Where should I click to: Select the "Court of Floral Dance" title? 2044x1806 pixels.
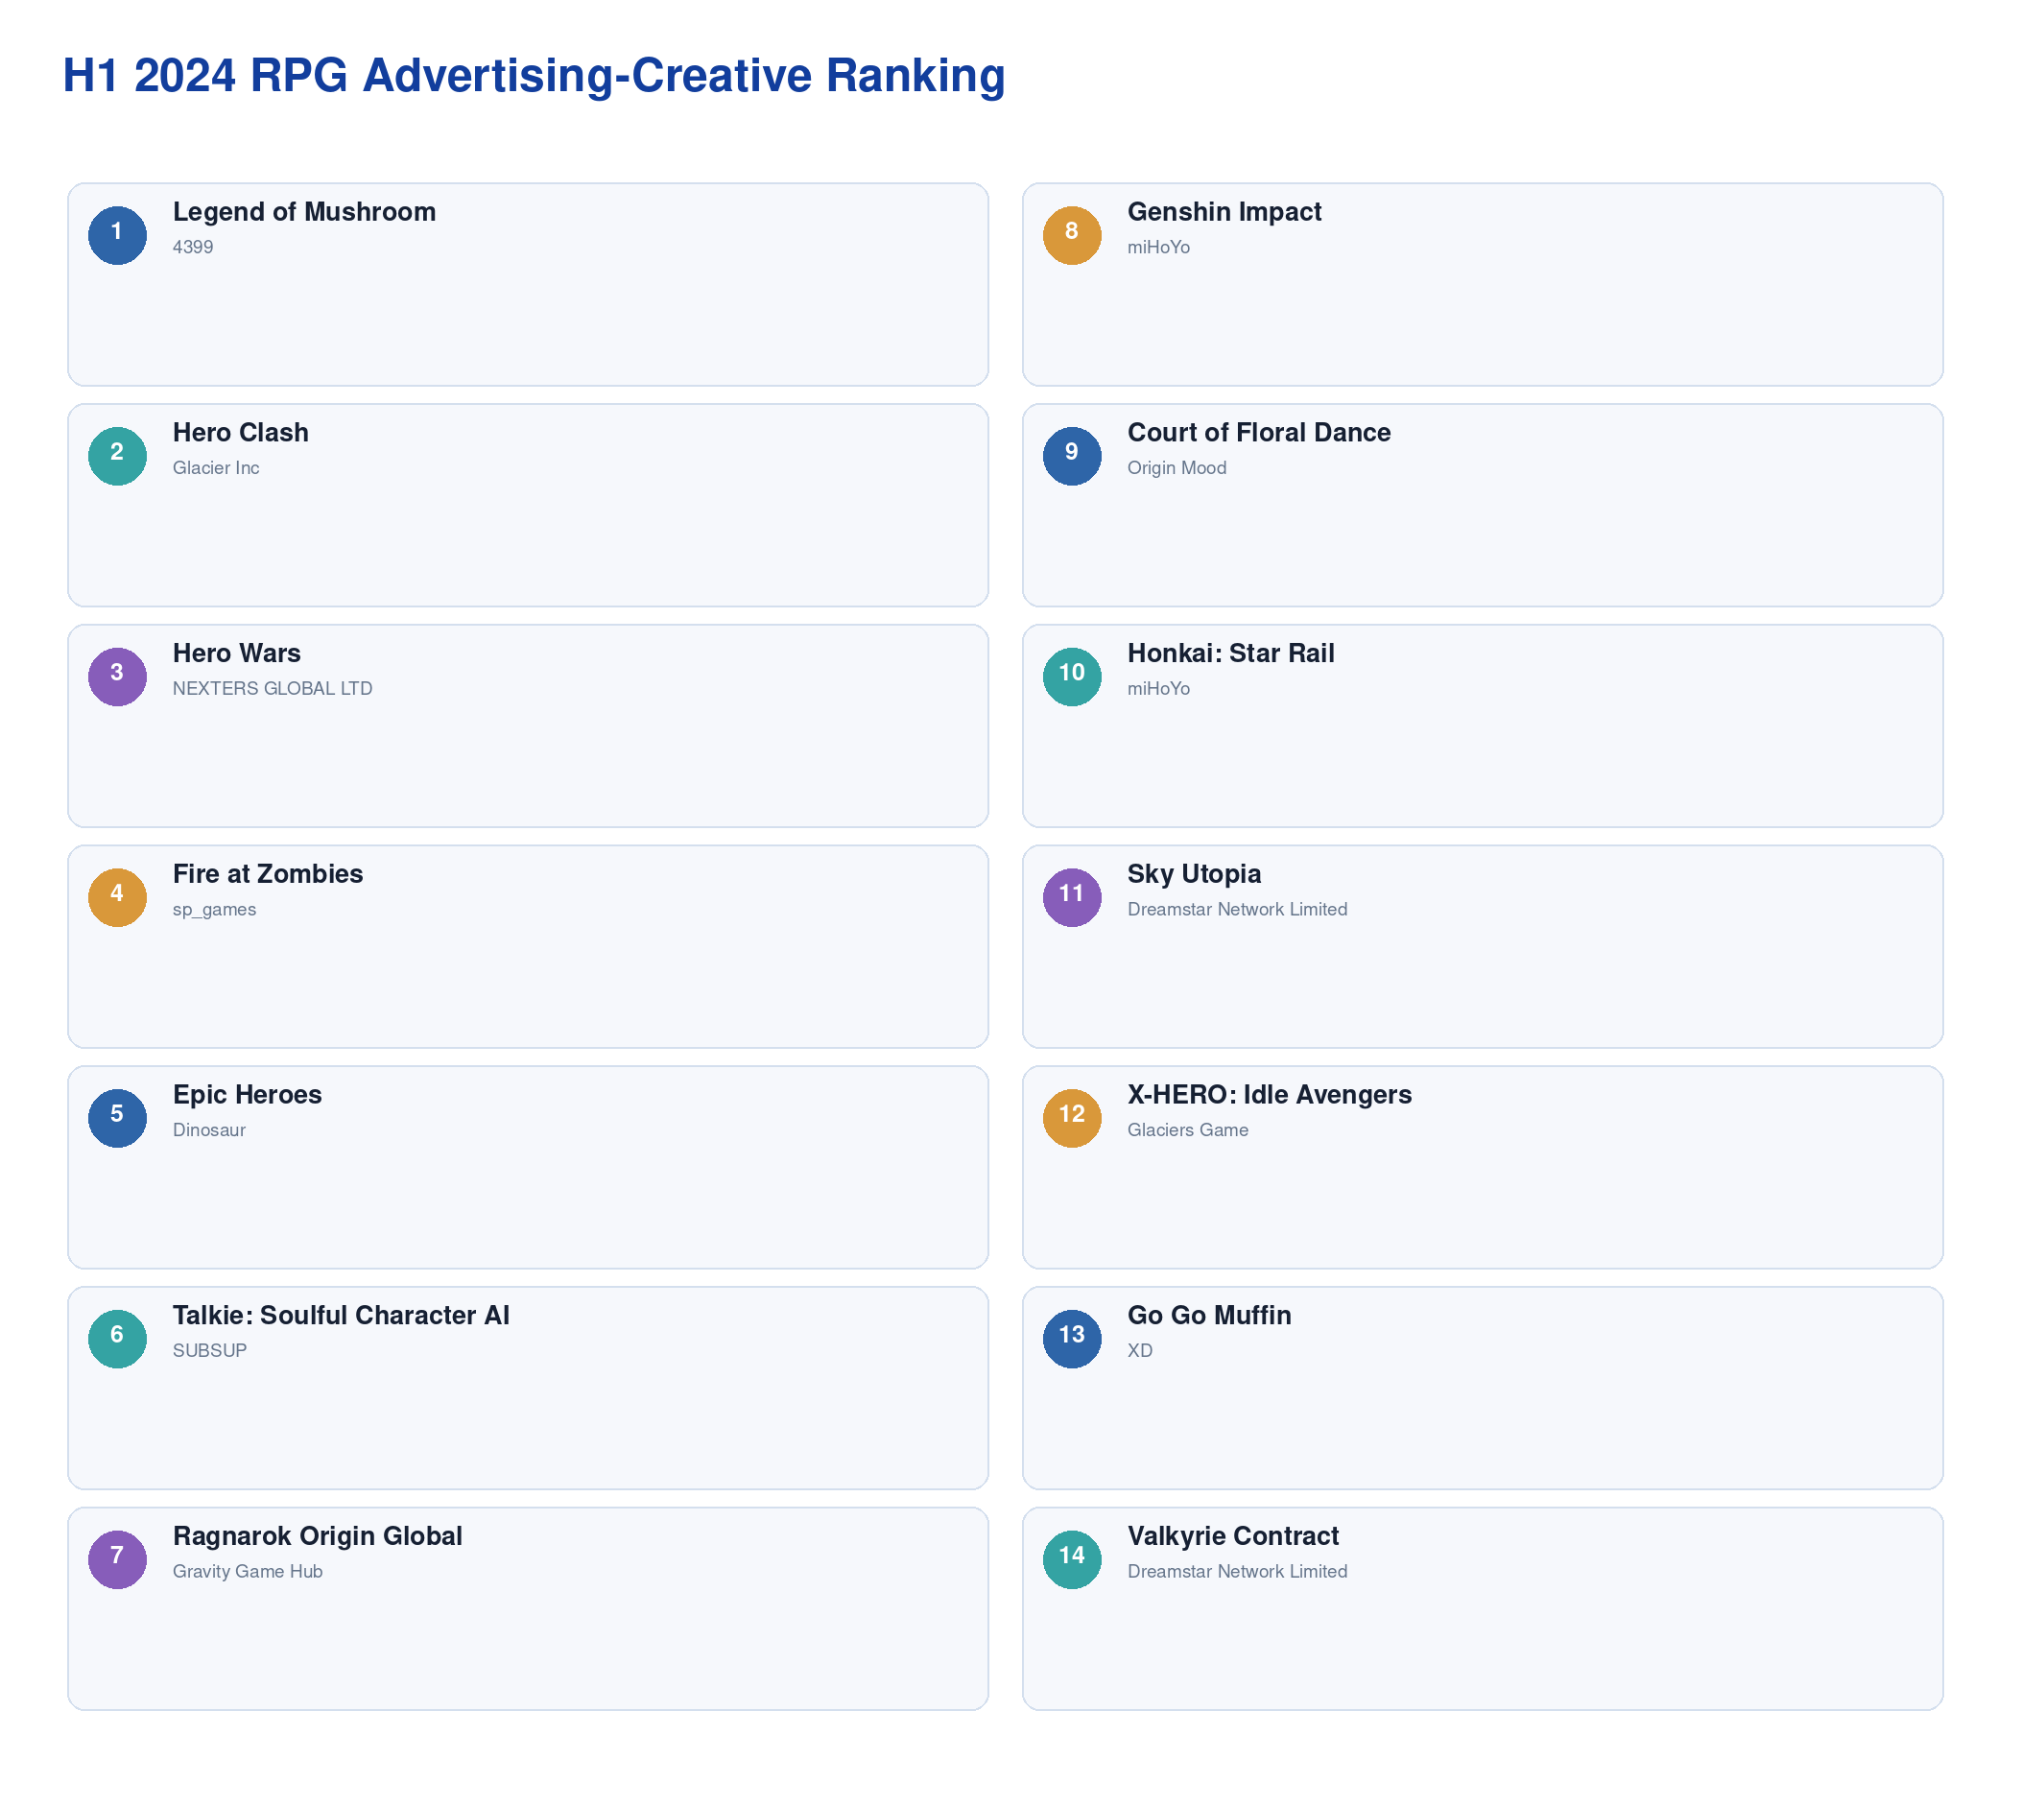pyautogui.click(x=1261, y=433)
